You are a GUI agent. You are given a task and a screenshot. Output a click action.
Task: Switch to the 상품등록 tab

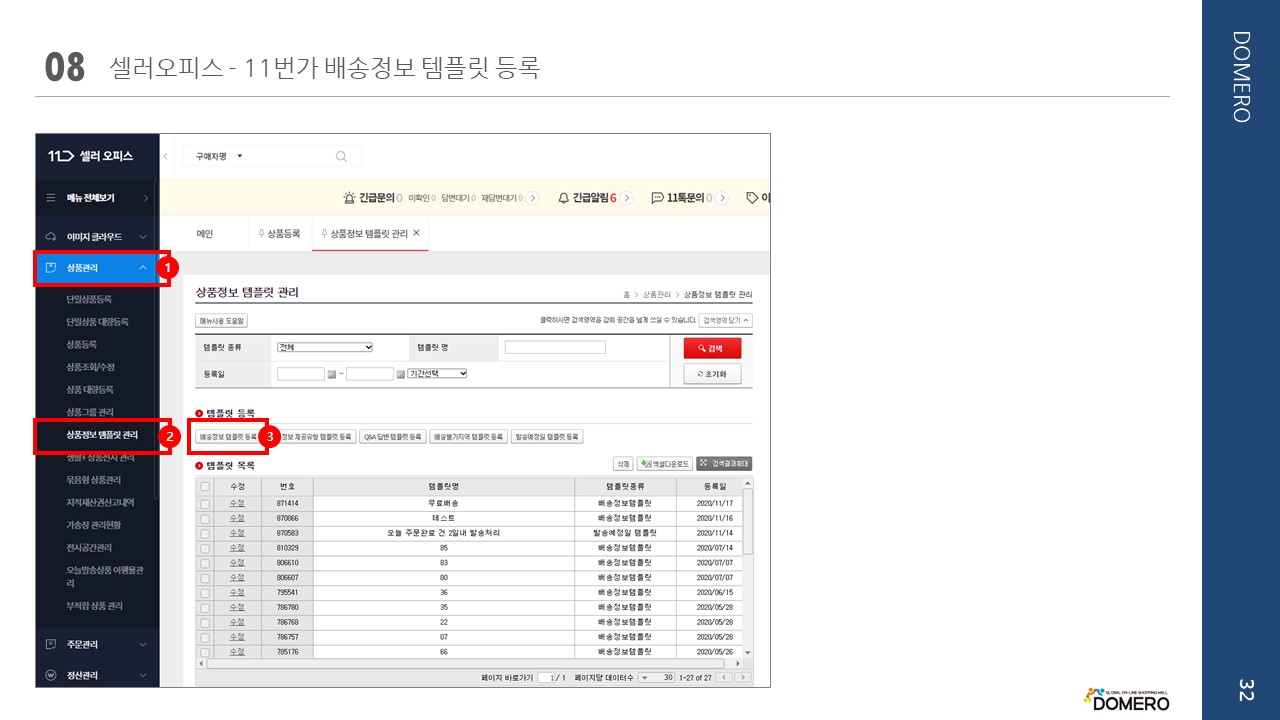pos(278,233)
